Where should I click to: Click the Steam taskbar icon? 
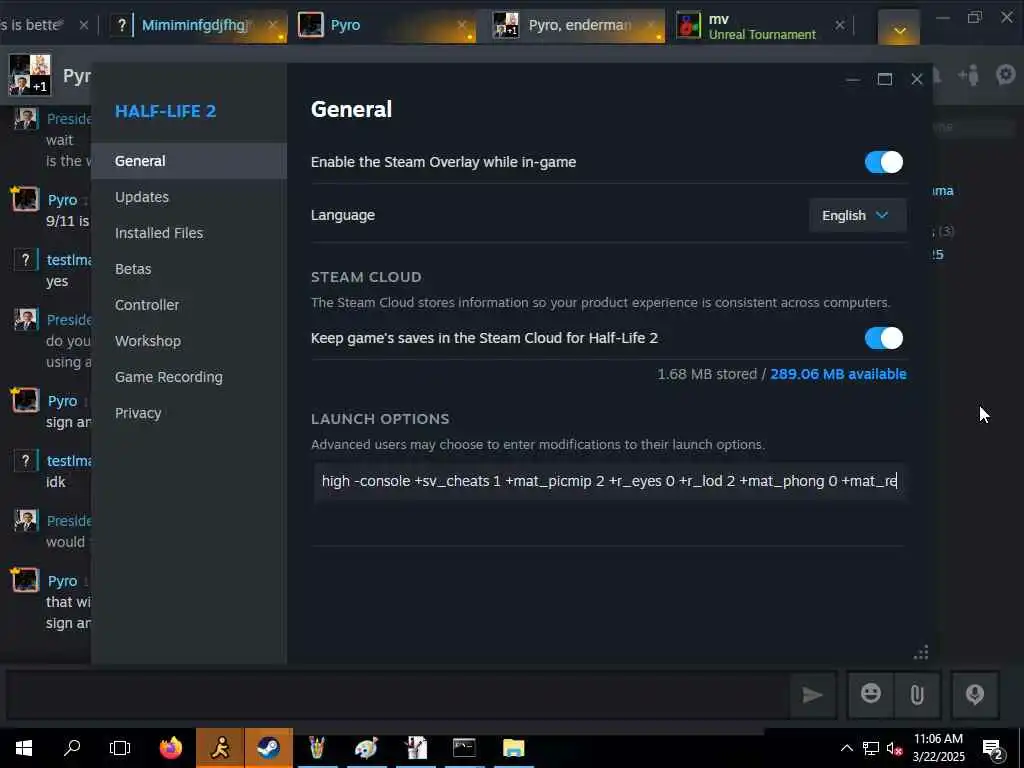[268, 748]
